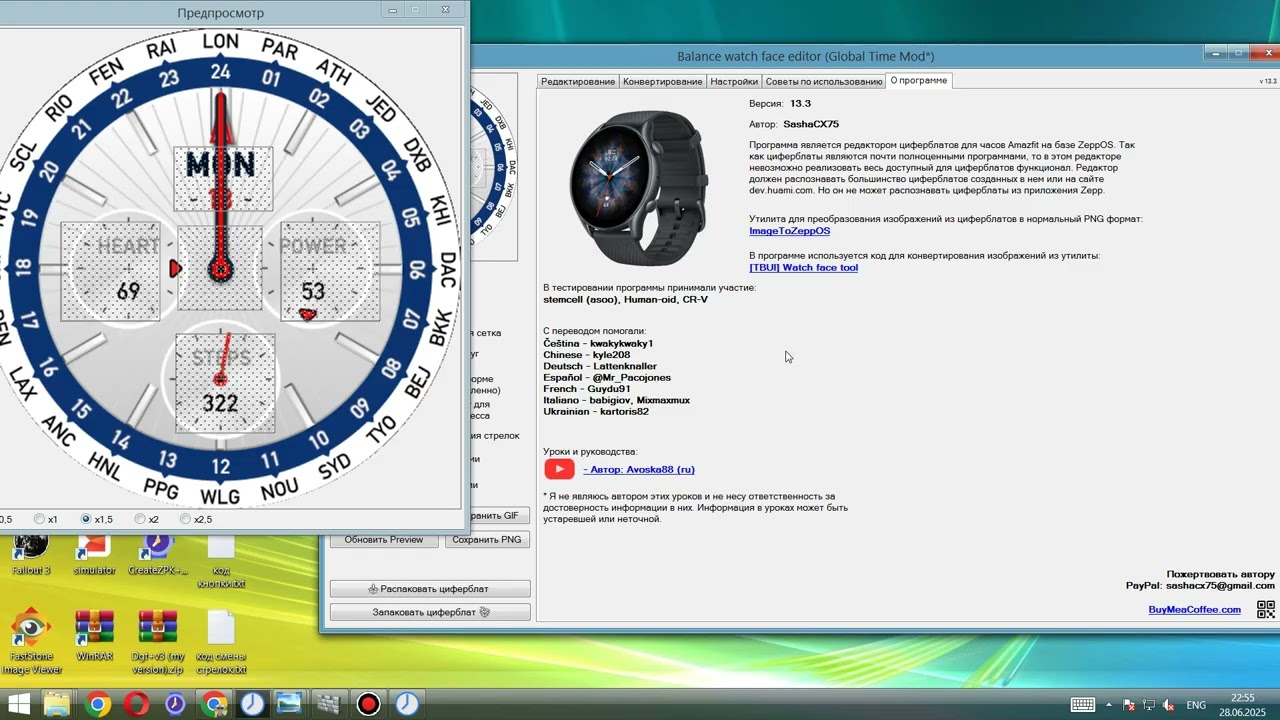Select the WinRAR desktop shortcut
1280x720 pixels.
(x=94, y=635)
